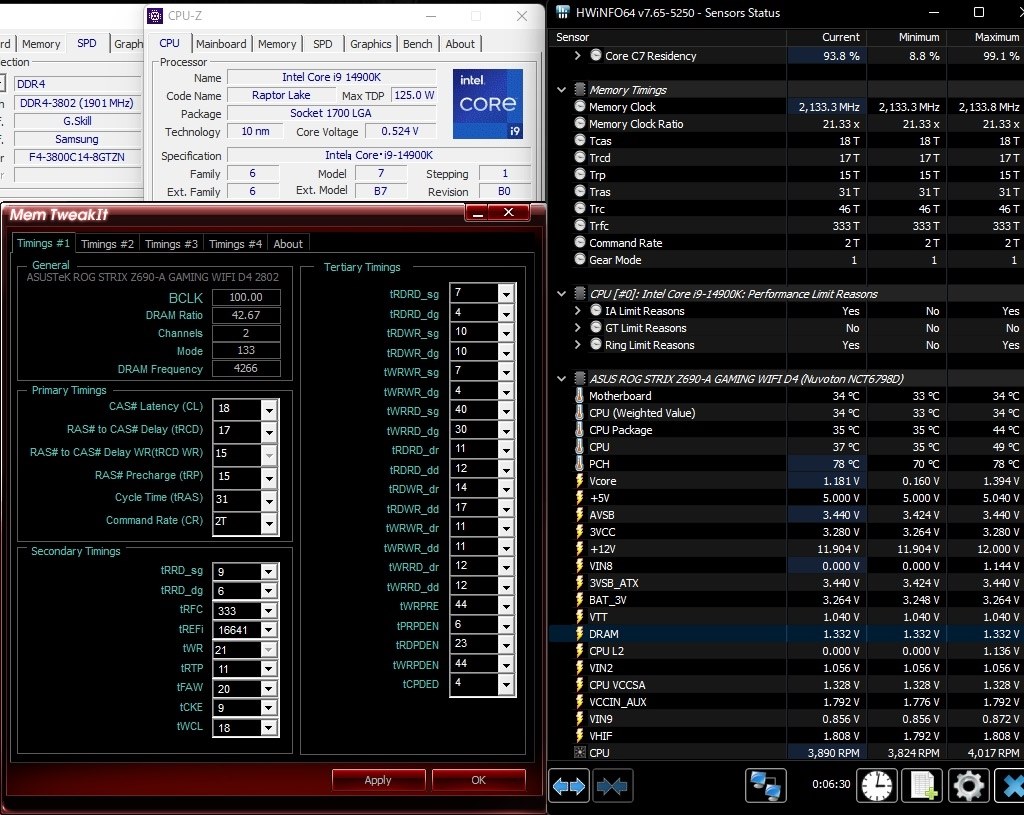Open HWiNFO remote network monitors icon
1024x815 pixels.
tap(765, 786)
